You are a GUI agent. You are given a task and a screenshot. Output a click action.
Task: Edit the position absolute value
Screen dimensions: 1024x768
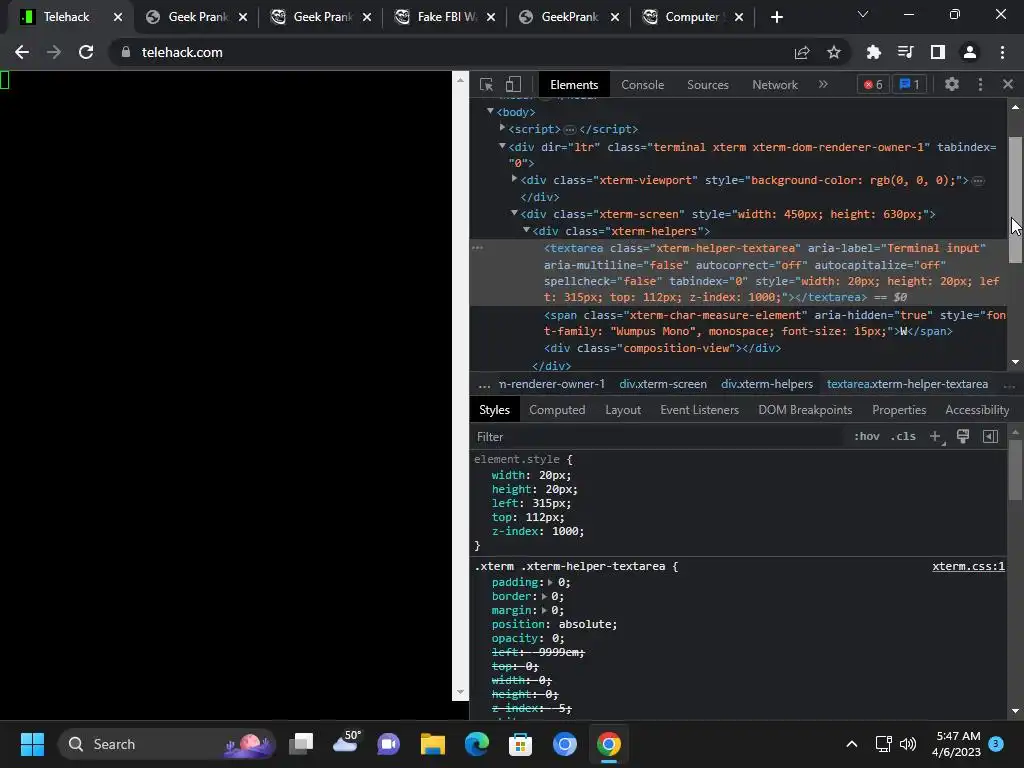[586, 624]
